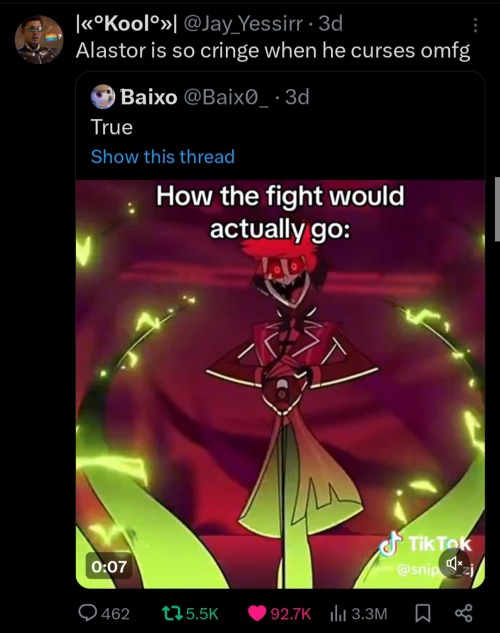500x633 pixels.
Task: Like the tweet with the heart icon
Action: click(257, 614)
